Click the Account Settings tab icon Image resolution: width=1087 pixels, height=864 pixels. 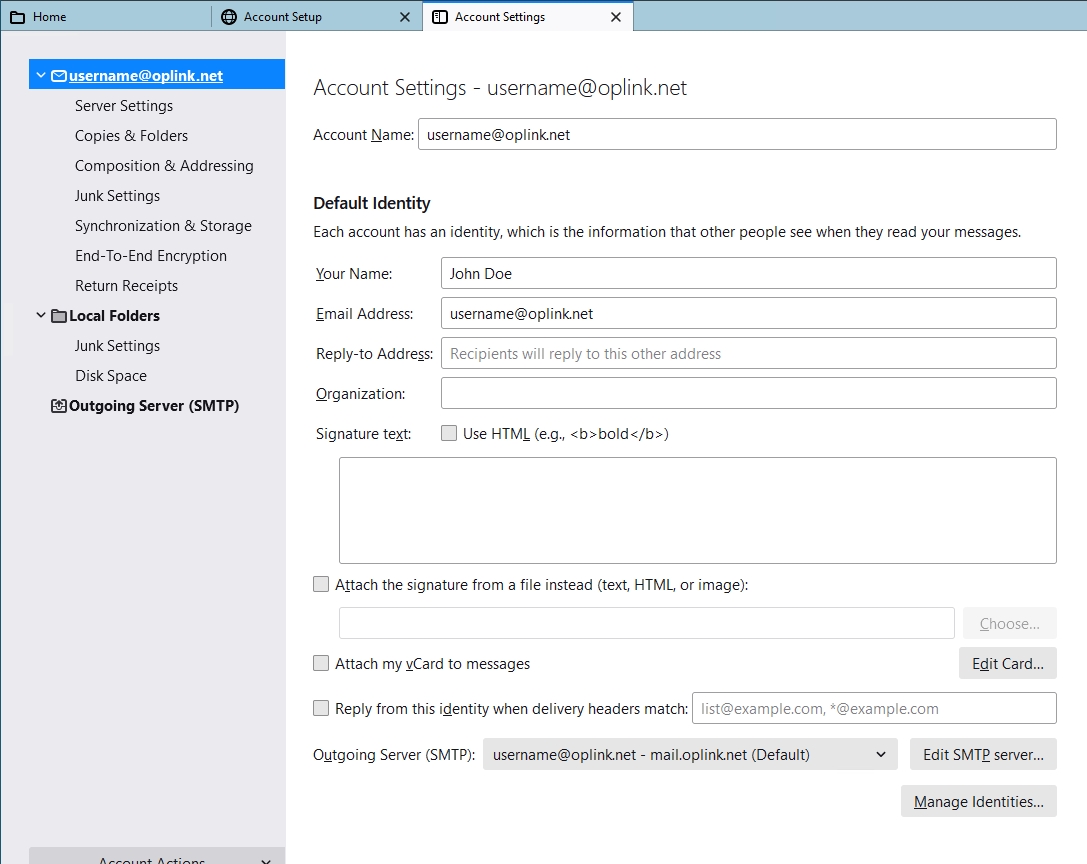[440, 17]
